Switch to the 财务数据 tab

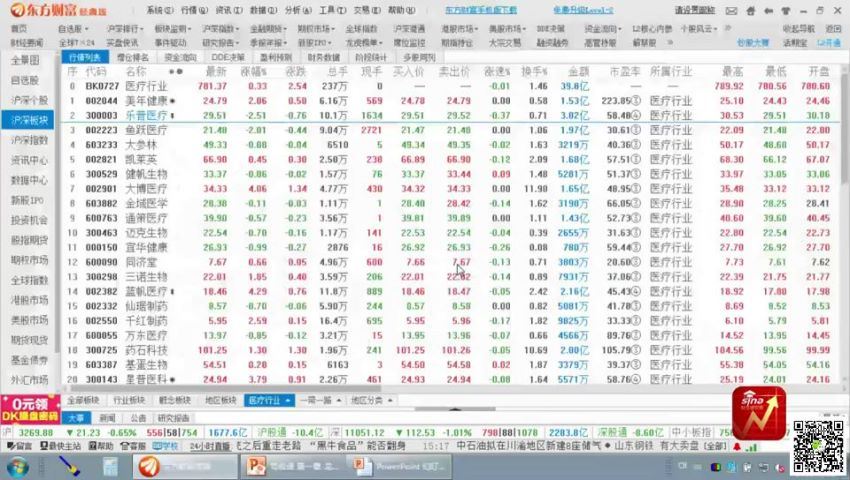[324, 57]
